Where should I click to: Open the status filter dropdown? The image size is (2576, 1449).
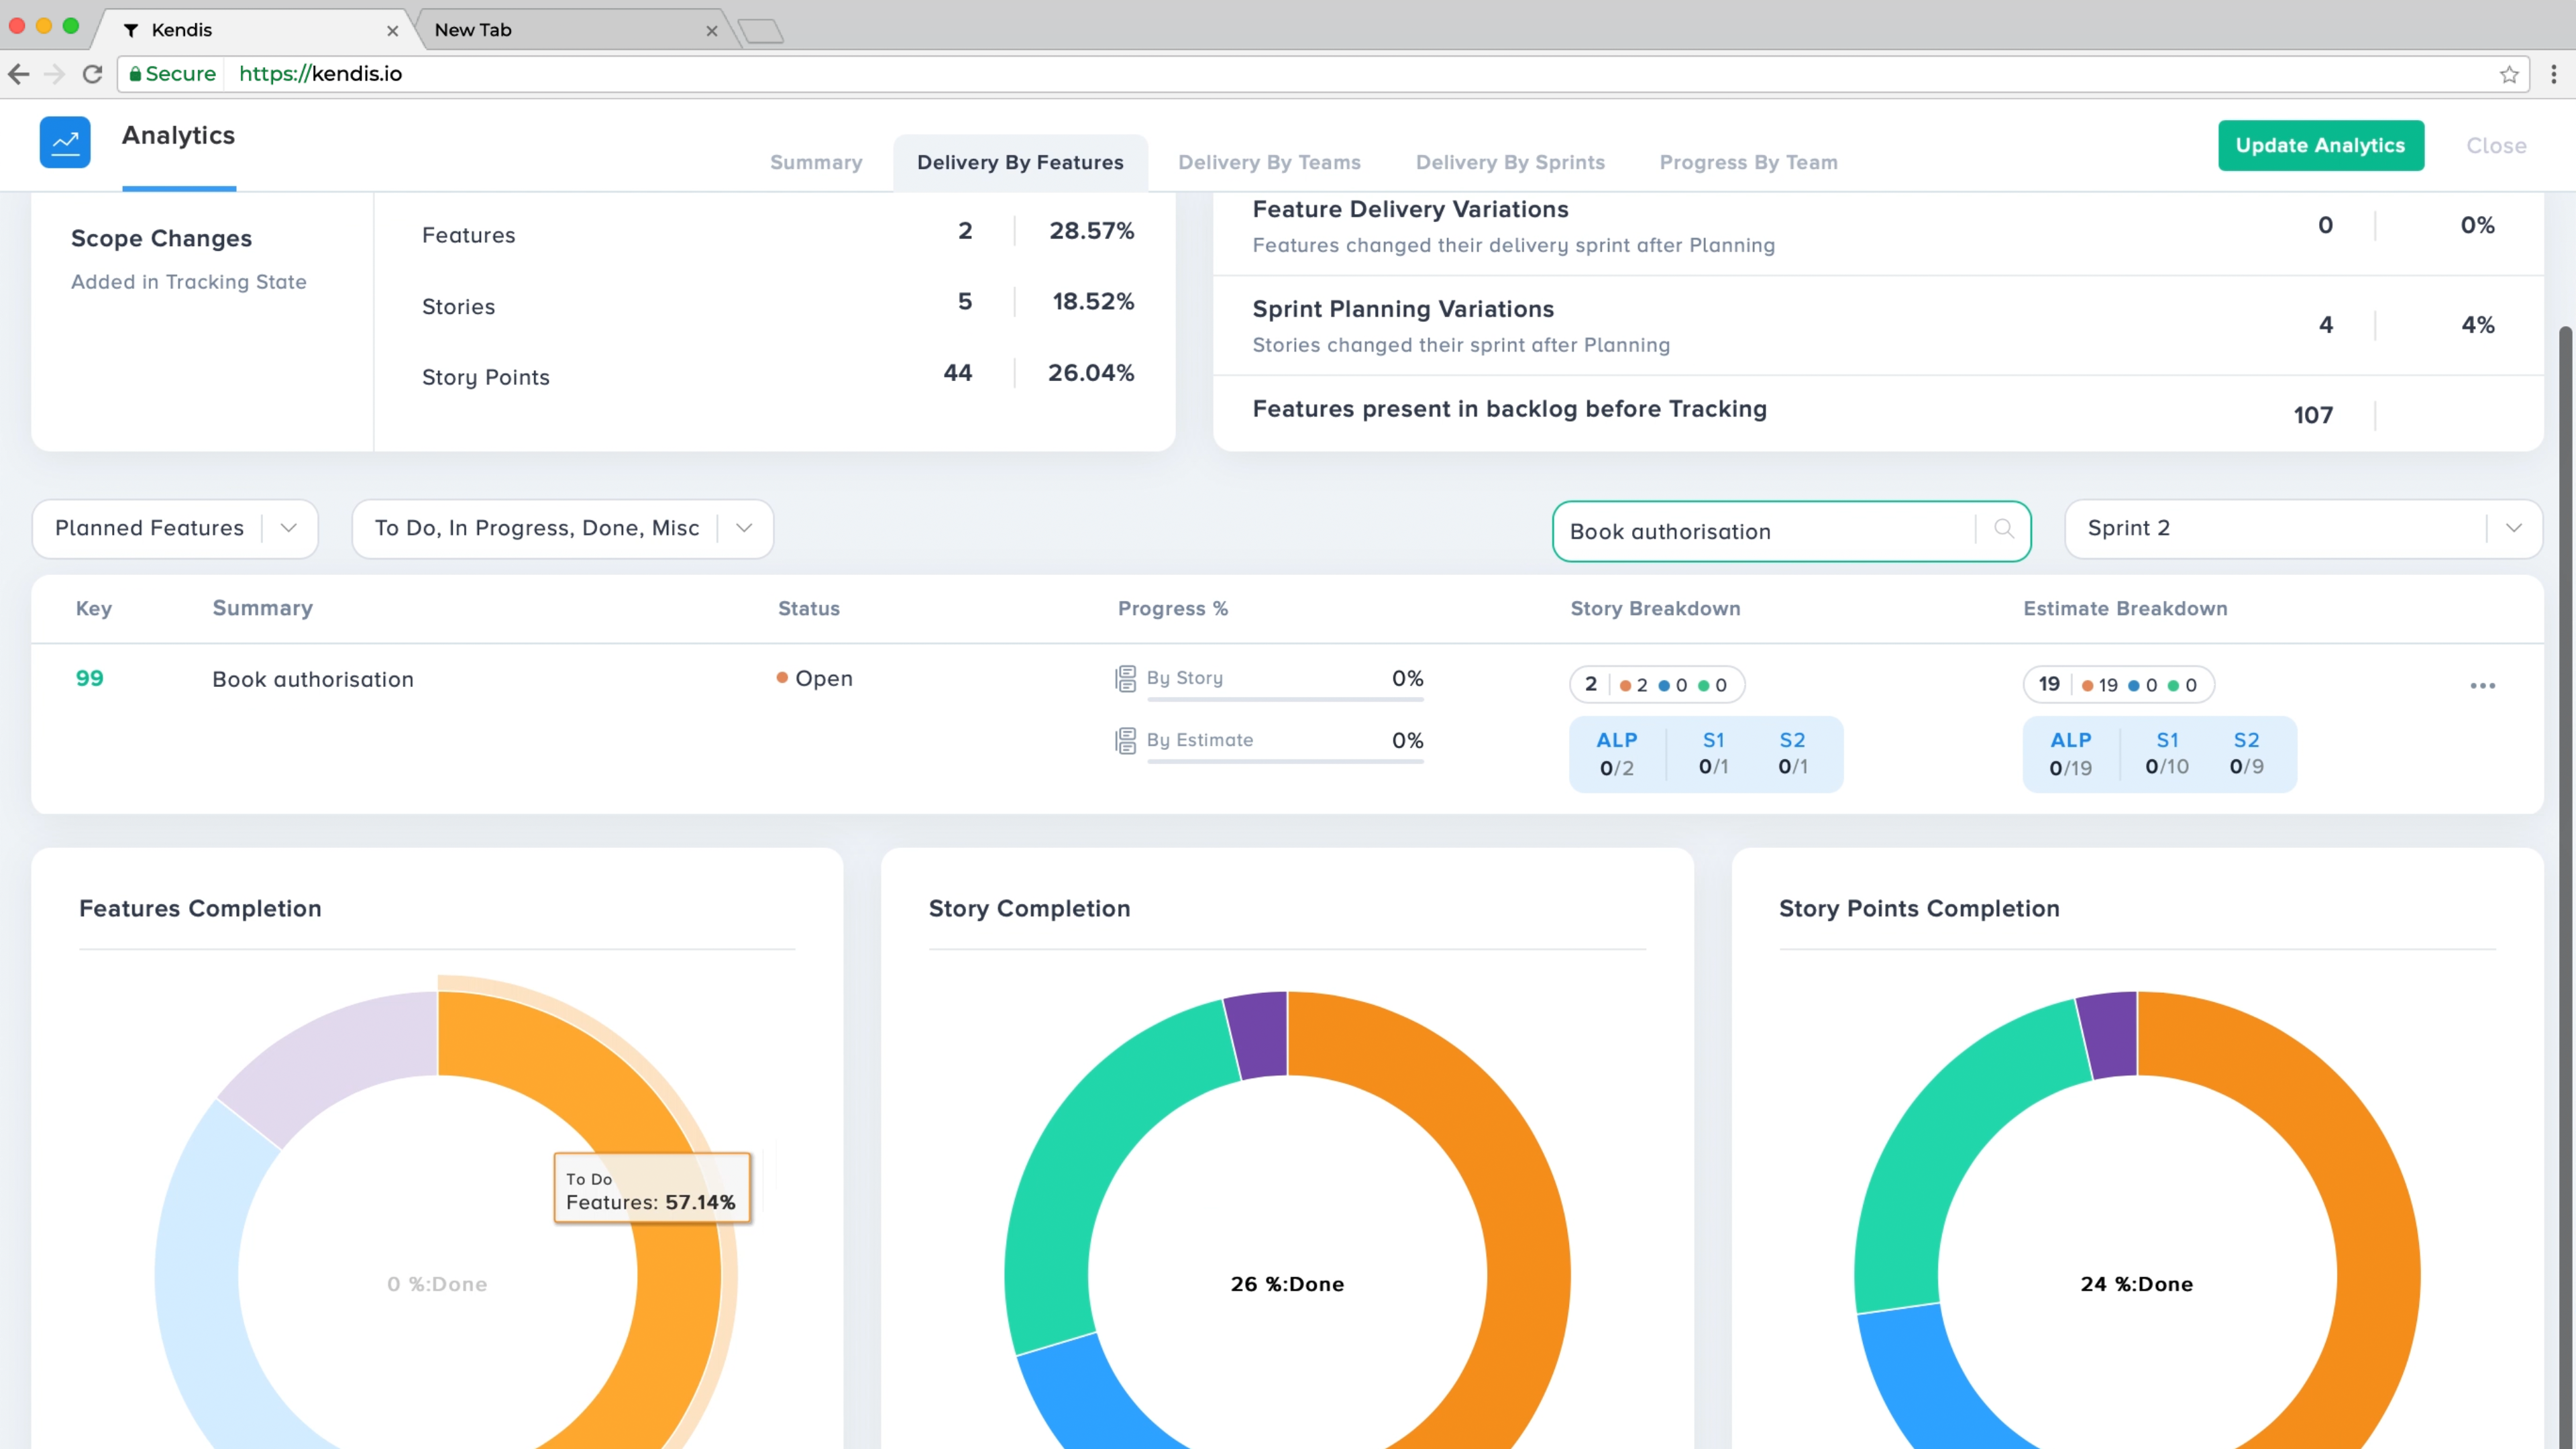click(x=743, y=528)
